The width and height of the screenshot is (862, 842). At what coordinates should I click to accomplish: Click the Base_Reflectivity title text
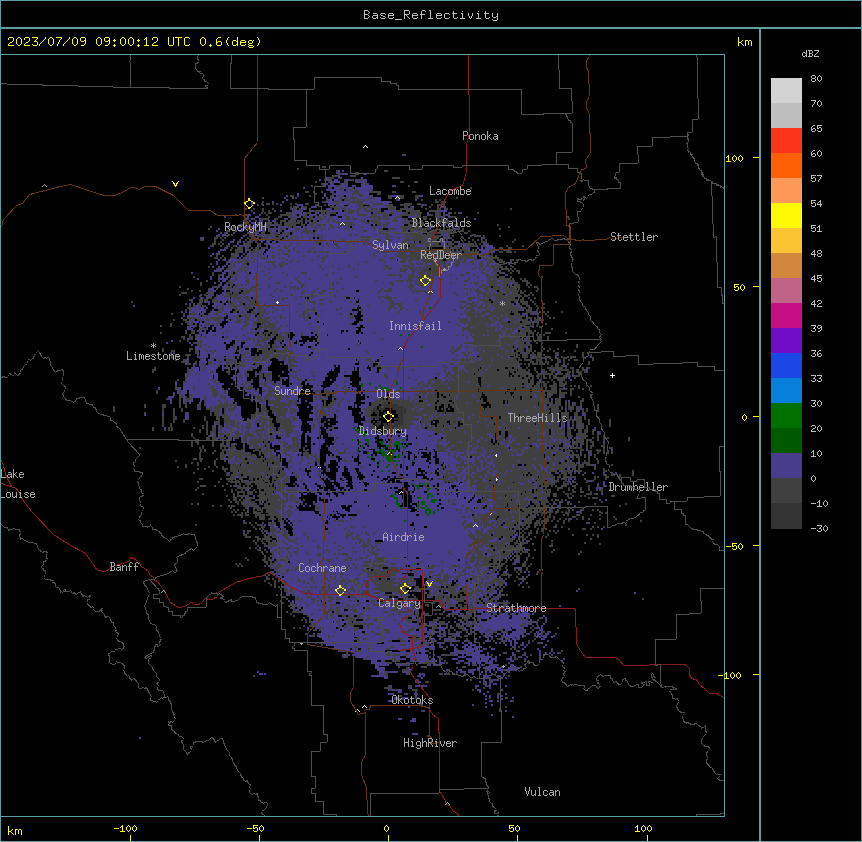coord(431,15)
